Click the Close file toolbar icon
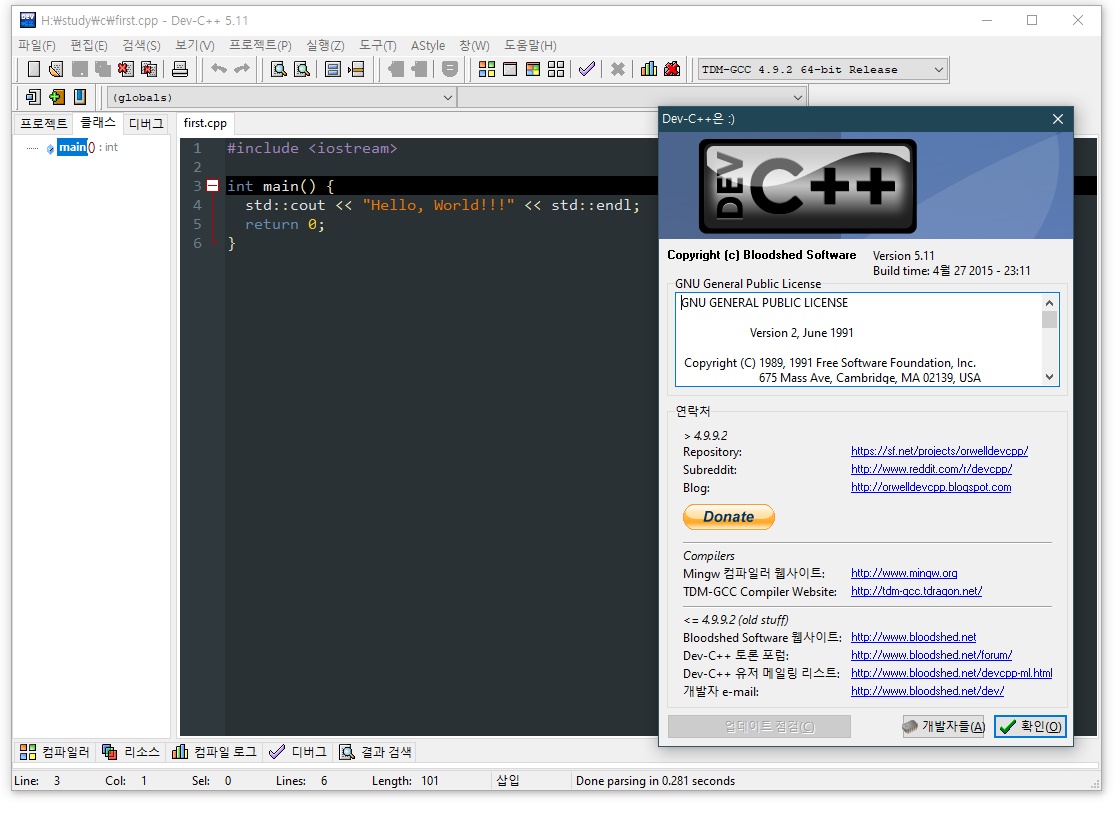Viewport: 1117px width, 814px height. 125,69
